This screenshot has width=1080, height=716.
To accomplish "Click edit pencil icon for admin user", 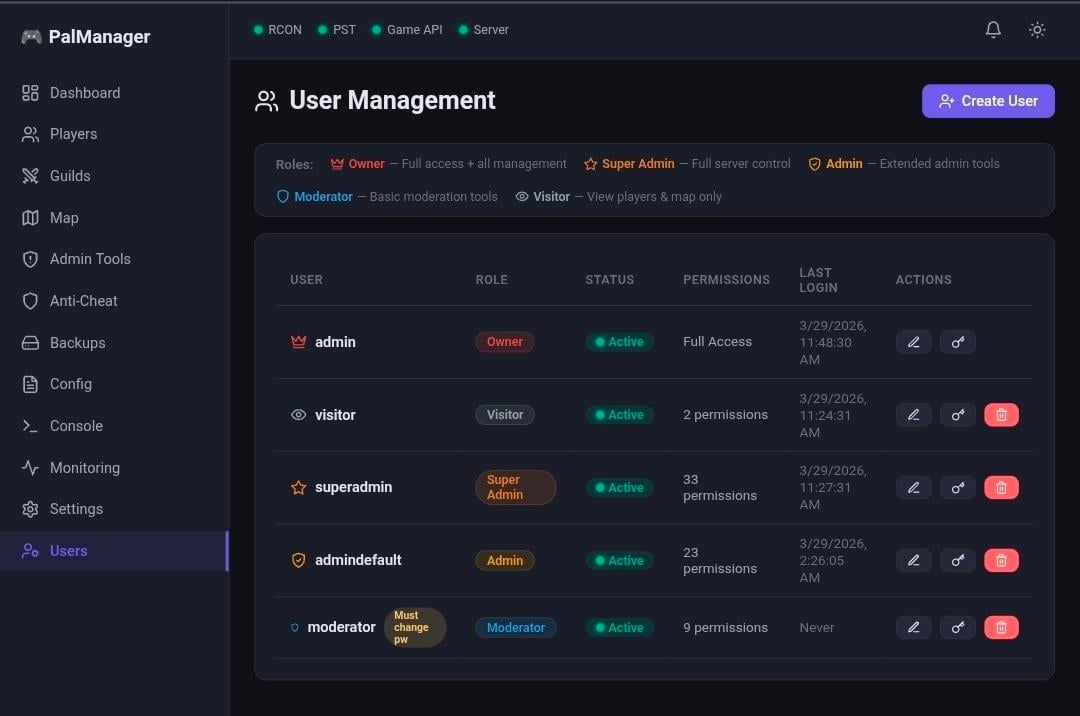I will (x=913, y=342).
